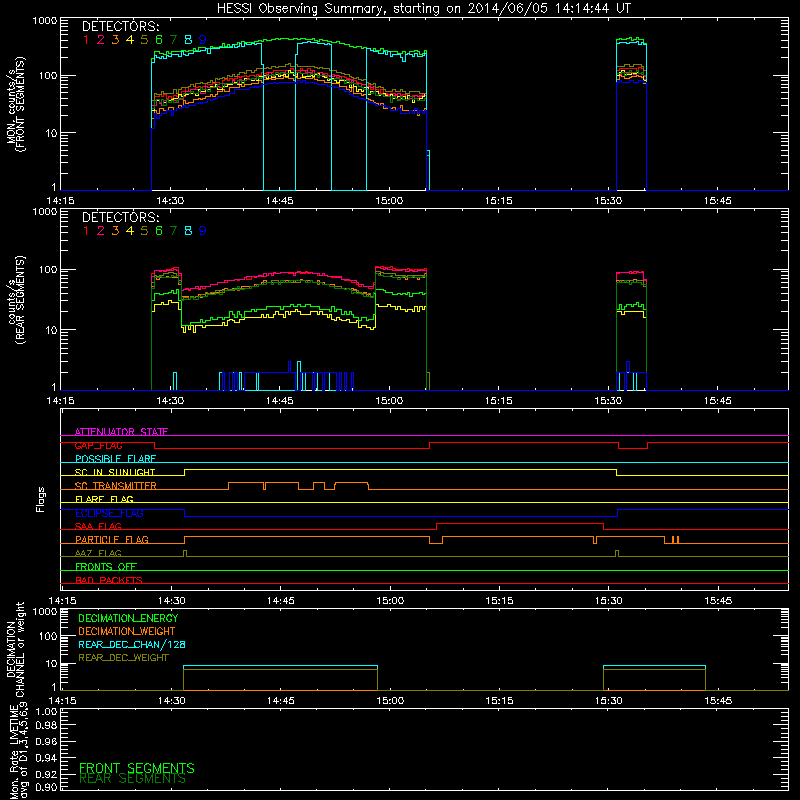Click the REAR_DEC_WEIGHT legend entry
Image resolution: width=800 pixels, height=800 pixels.
tap(123, 658)
